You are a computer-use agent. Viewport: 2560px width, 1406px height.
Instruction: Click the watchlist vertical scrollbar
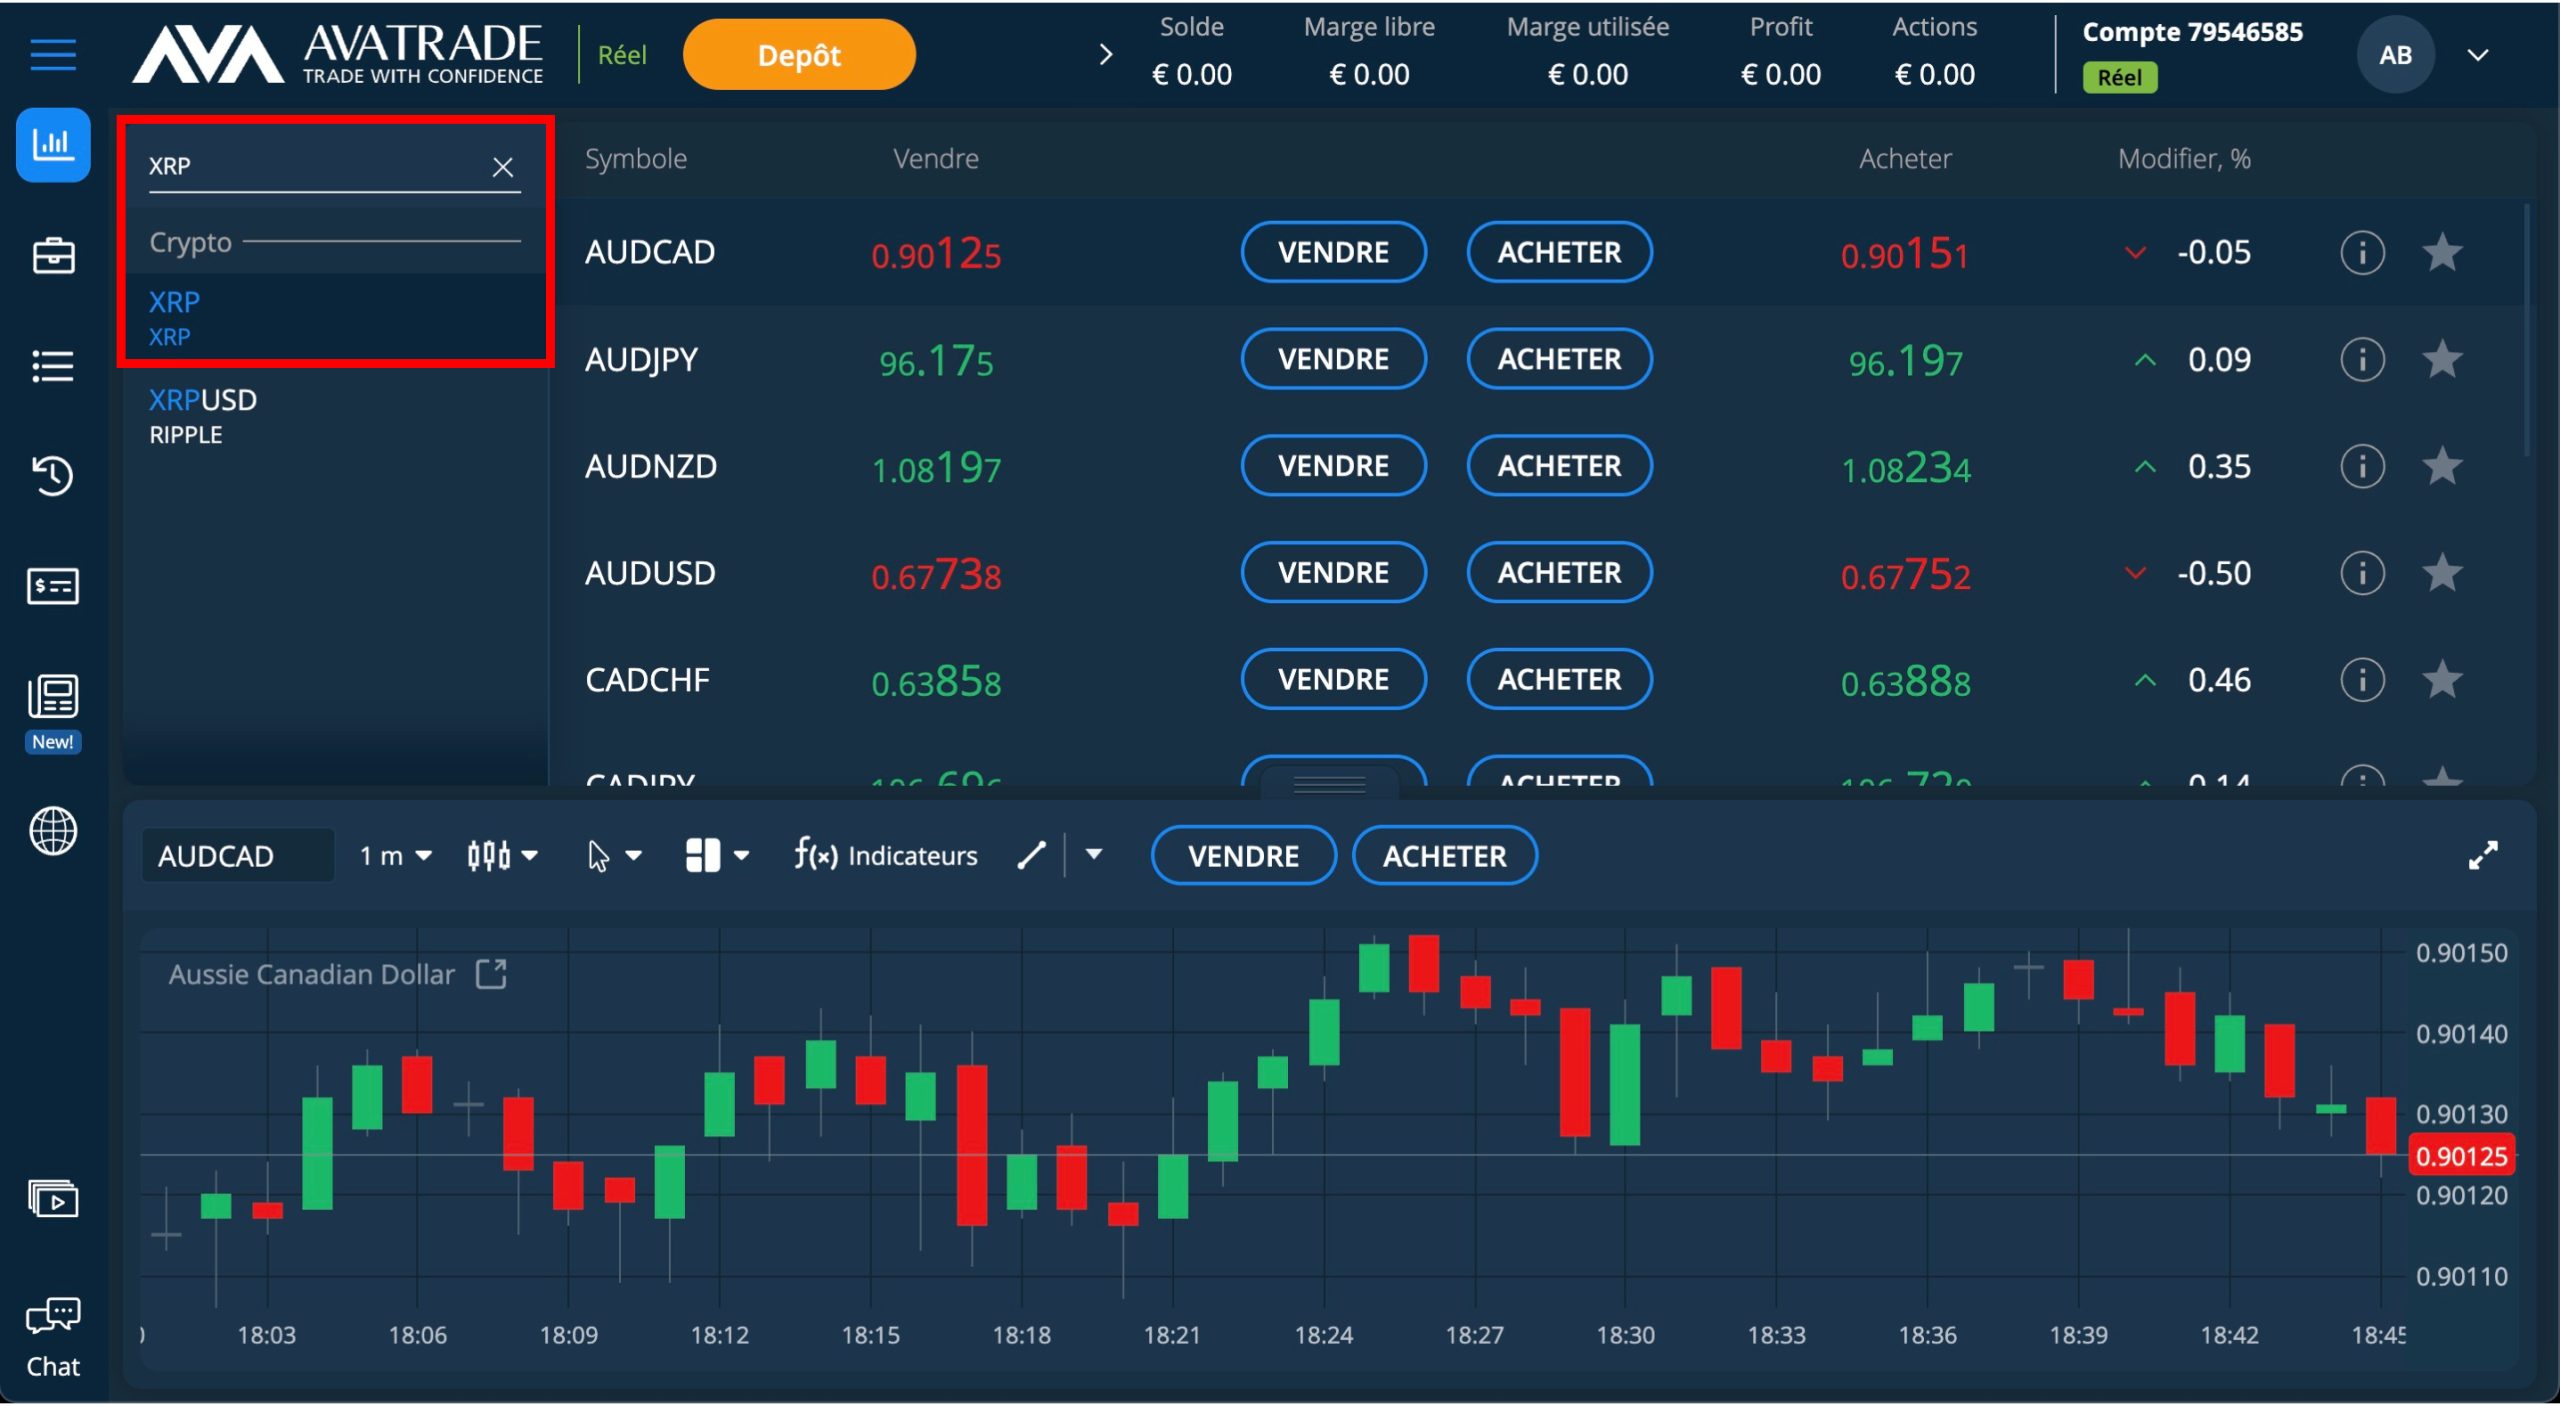[2527, 330]
